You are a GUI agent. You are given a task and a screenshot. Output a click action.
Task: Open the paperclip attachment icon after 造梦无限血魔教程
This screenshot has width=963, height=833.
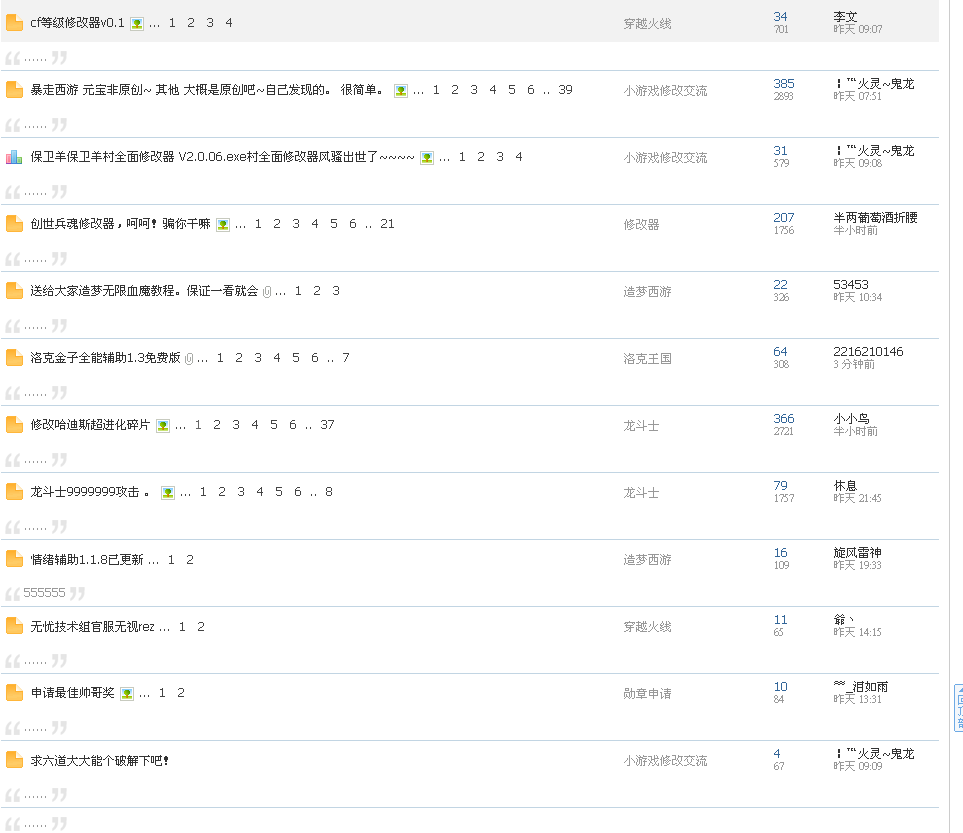[267, 292]
